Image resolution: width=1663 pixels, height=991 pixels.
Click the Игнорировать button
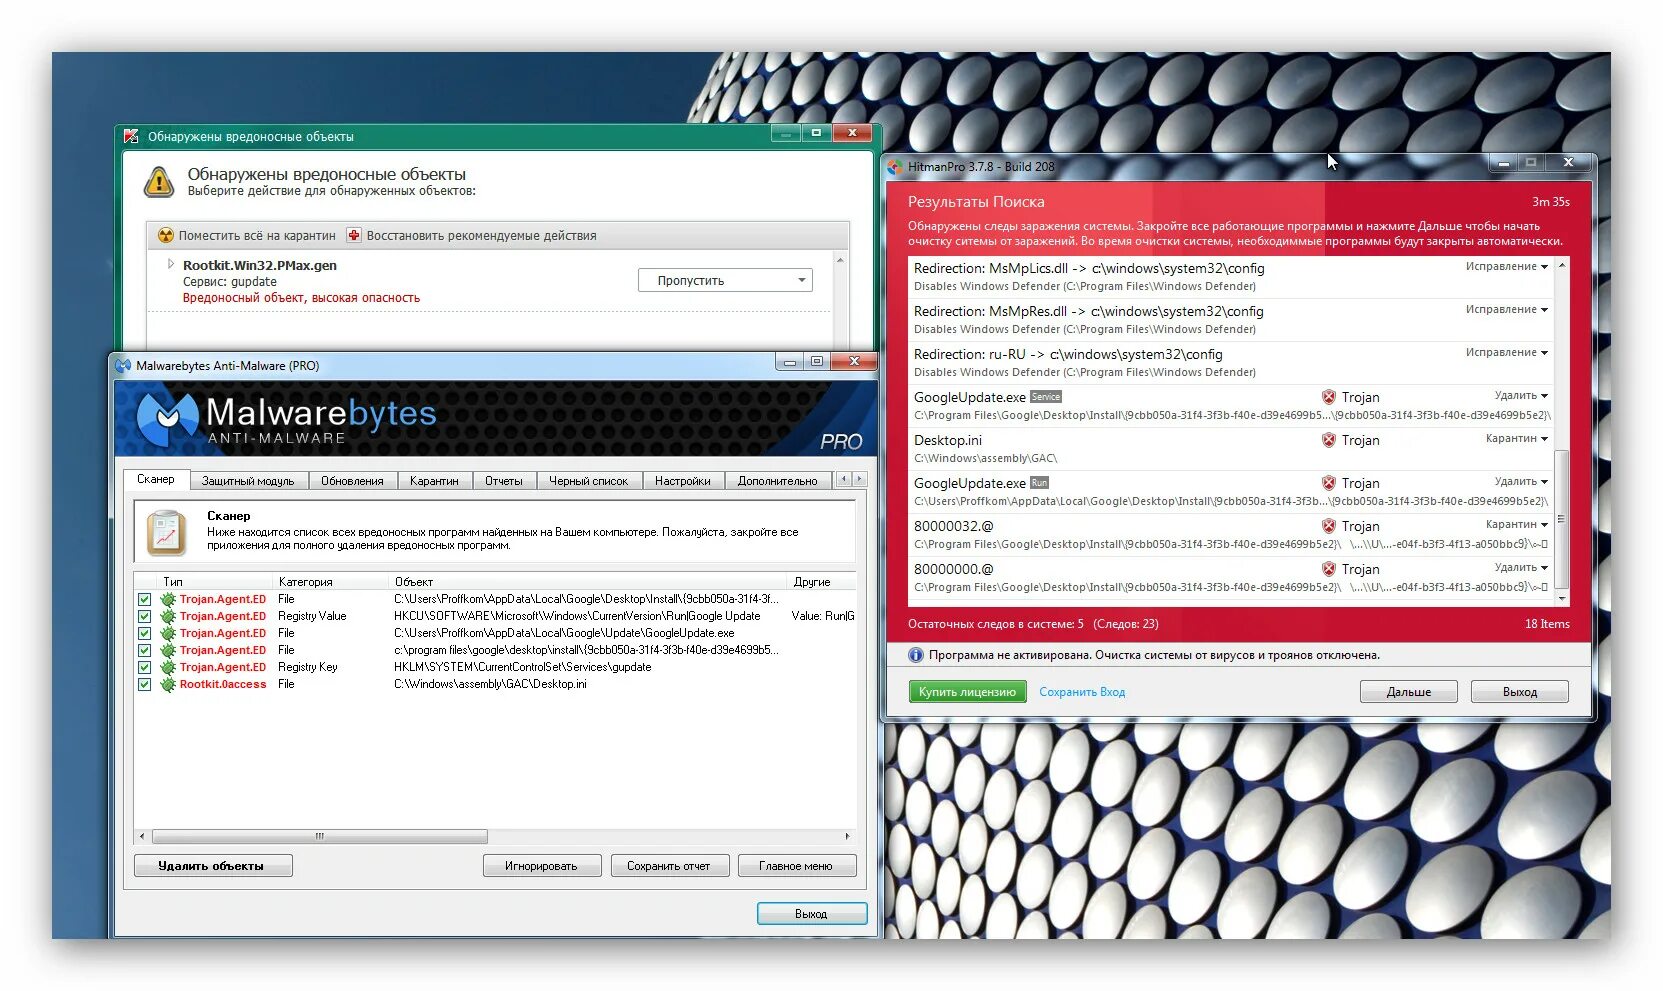coord(542,866)
